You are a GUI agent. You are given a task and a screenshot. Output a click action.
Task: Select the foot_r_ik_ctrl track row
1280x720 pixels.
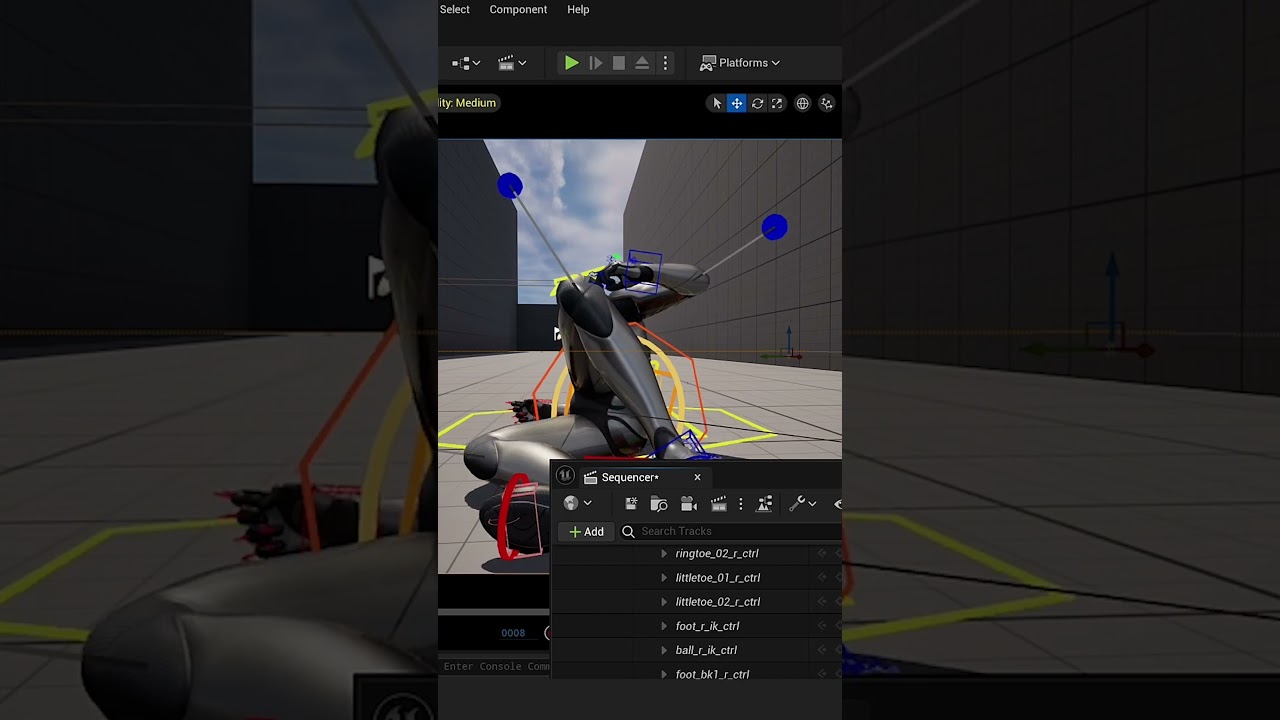pos(697,626)
